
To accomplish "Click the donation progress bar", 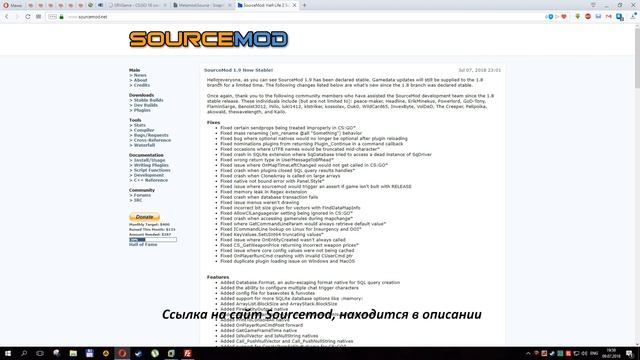I will [x=153, y=240].
